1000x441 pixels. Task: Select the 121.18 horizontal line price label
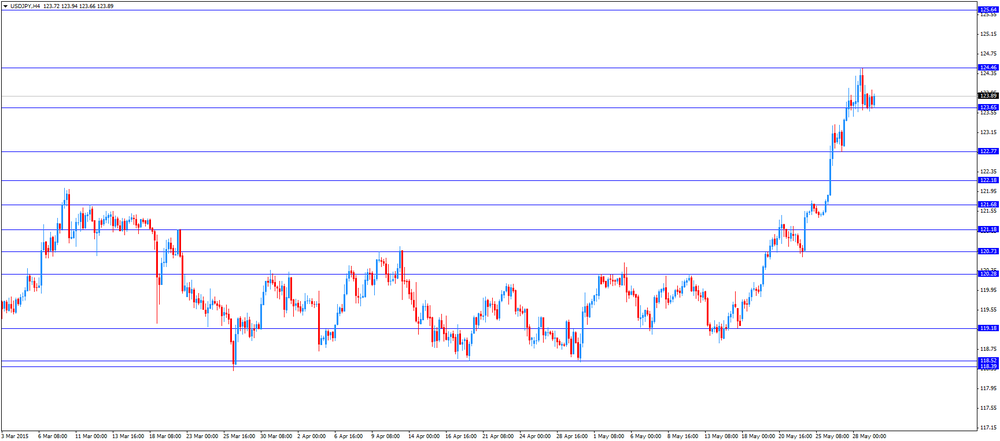(x=988, y=229)
